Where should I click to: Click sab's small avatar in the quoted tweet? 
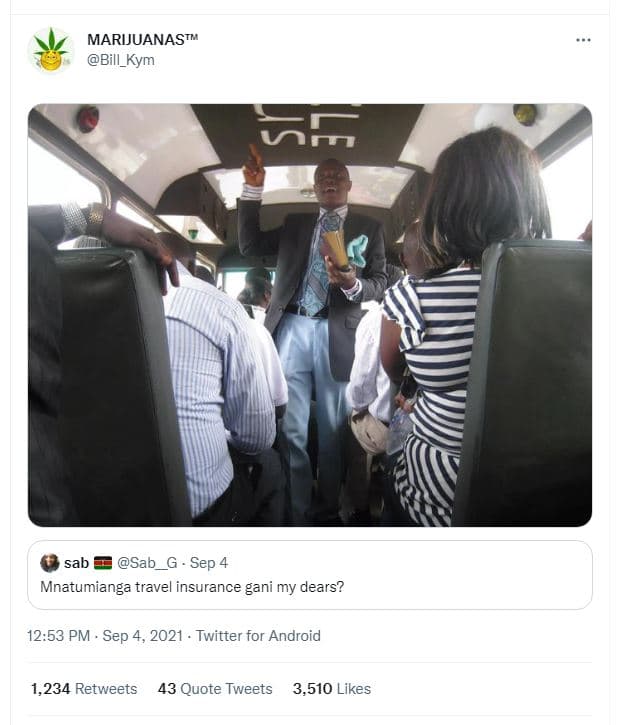pos(49,563)
